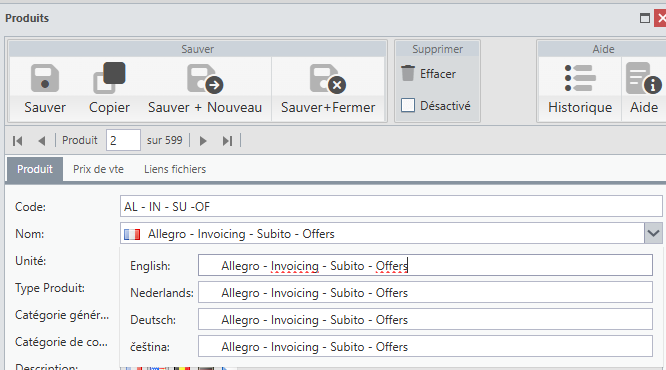Go to next product record
Viewport: 666px width, 370px height.
(x=203, y=141)
